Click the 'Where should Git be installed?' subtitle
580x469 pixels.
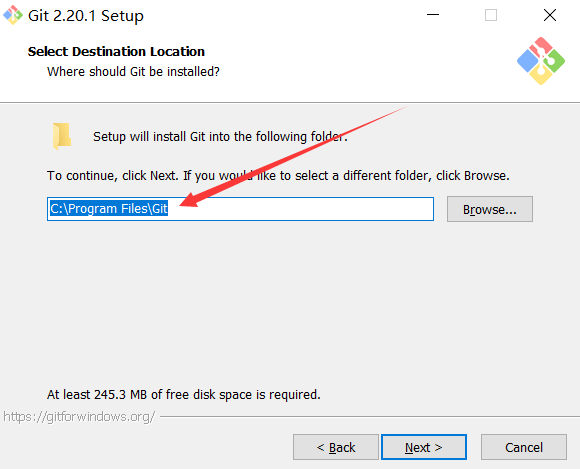(x=133, y=71)
